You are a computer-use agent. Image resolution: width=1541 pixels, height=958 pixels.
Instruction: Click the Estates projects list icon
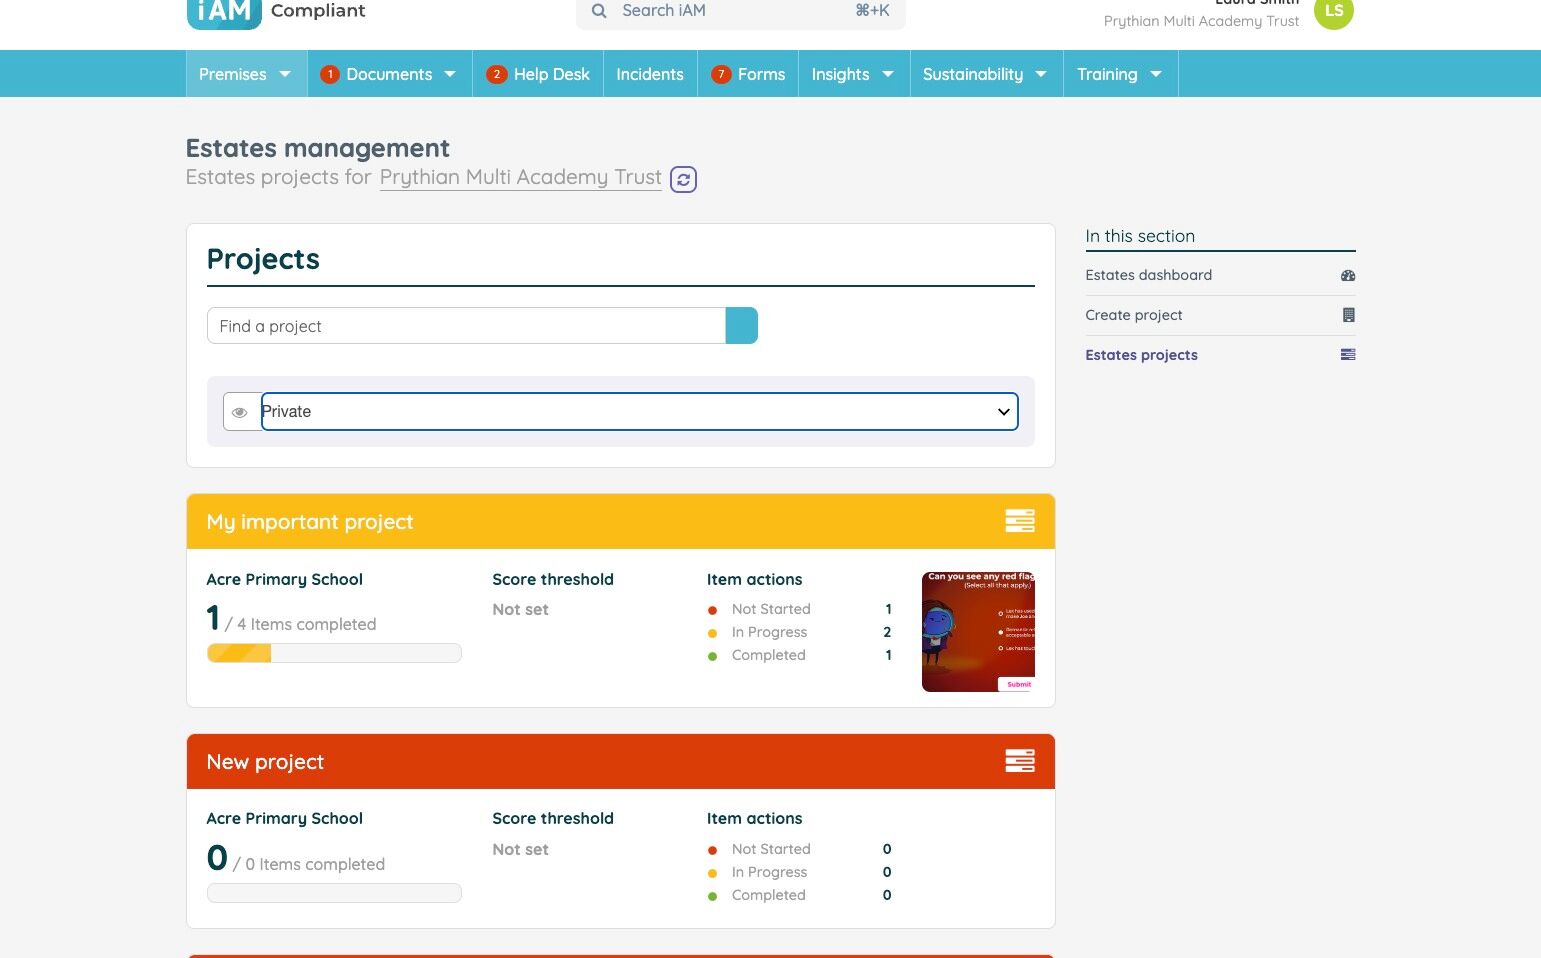click(1348, 355)
